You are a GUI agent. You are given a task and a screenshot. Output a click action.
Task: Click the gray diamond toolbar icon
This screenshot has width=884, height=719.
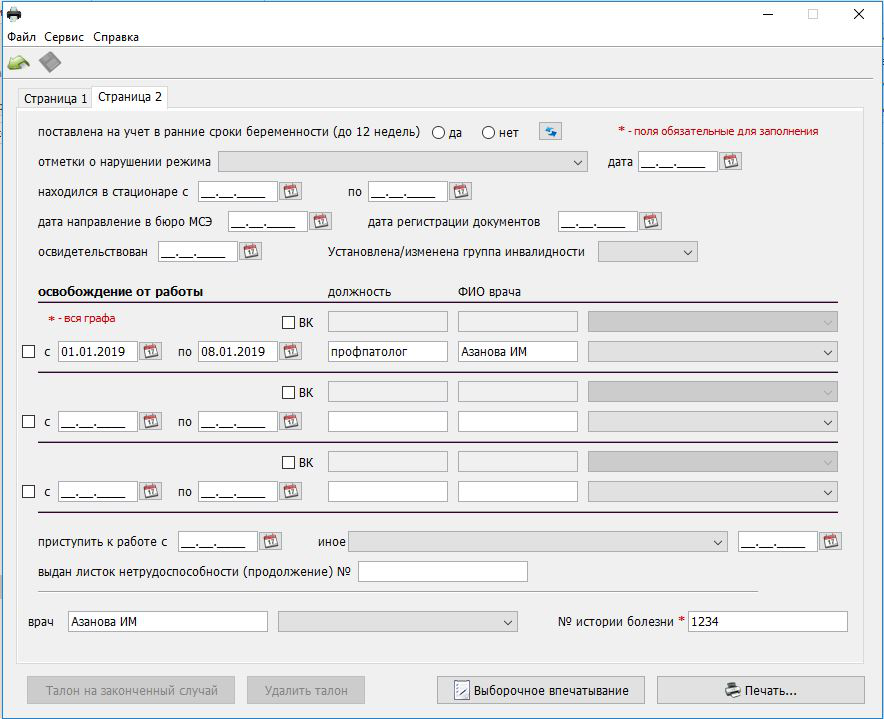[x=50, y=63]
